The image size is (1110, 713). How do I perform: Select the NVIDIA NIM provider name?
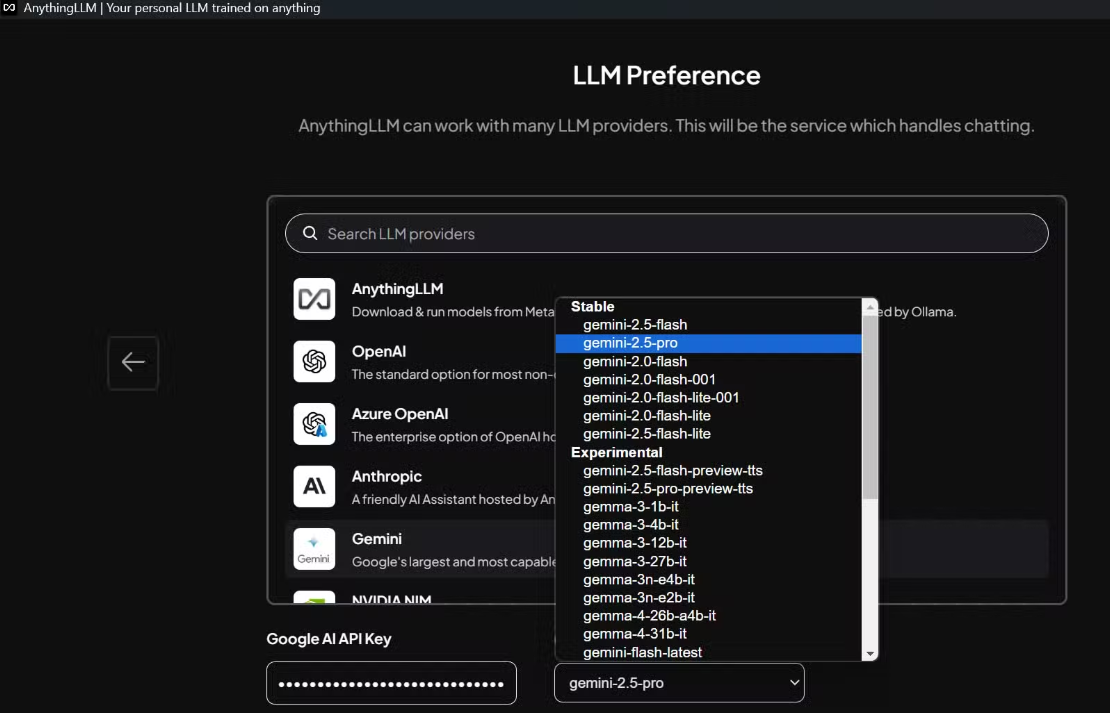(391, 599)
